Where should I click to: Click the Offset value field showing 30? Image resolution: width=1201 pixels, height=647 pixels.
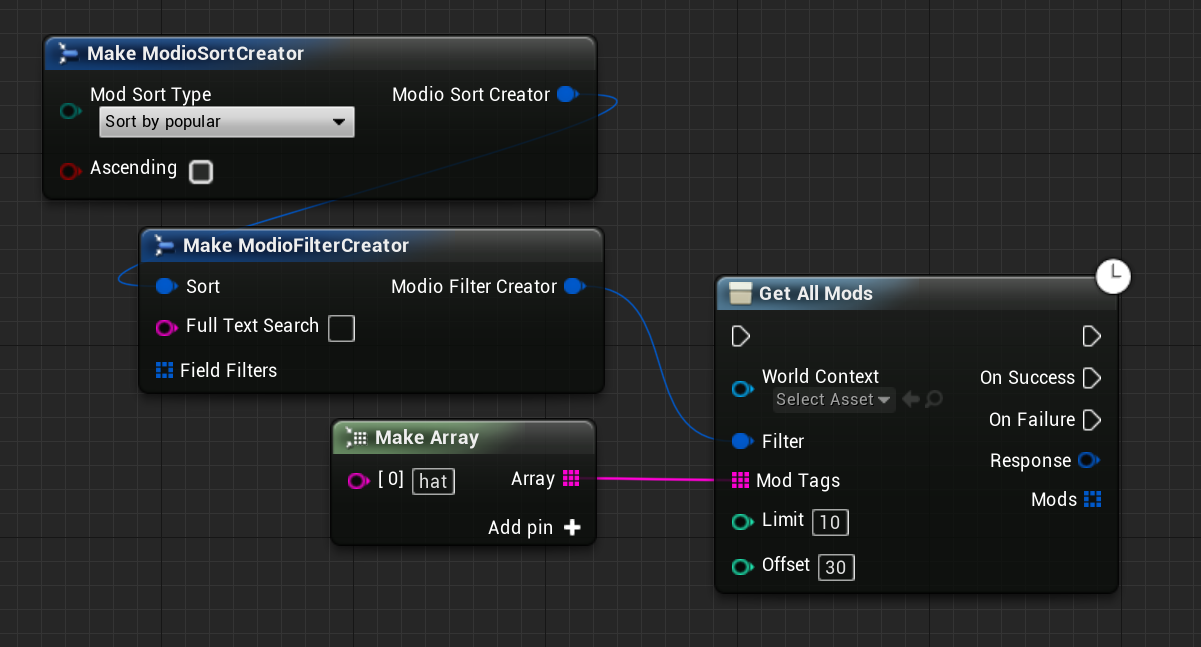coord(836,568)
